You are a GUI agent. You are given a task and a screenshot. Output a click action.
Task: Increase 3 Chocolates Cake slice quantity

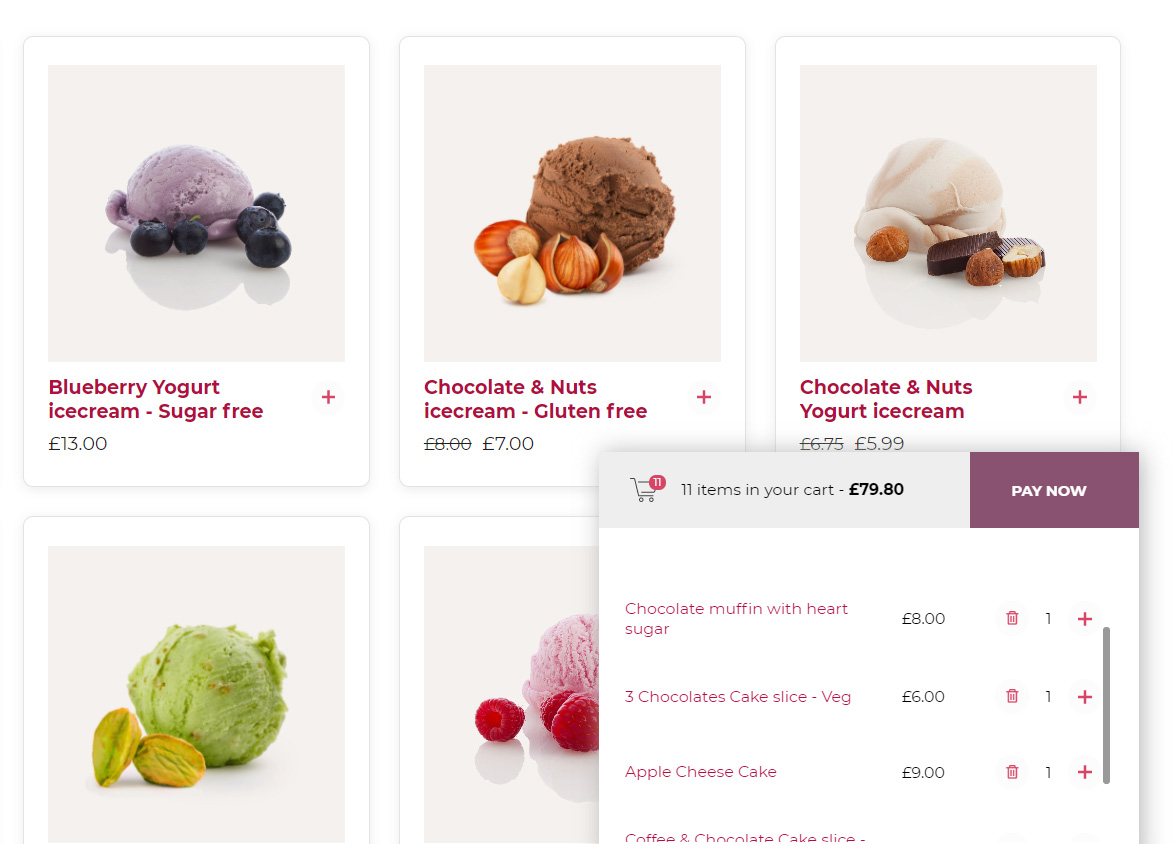pos(1084,697)
